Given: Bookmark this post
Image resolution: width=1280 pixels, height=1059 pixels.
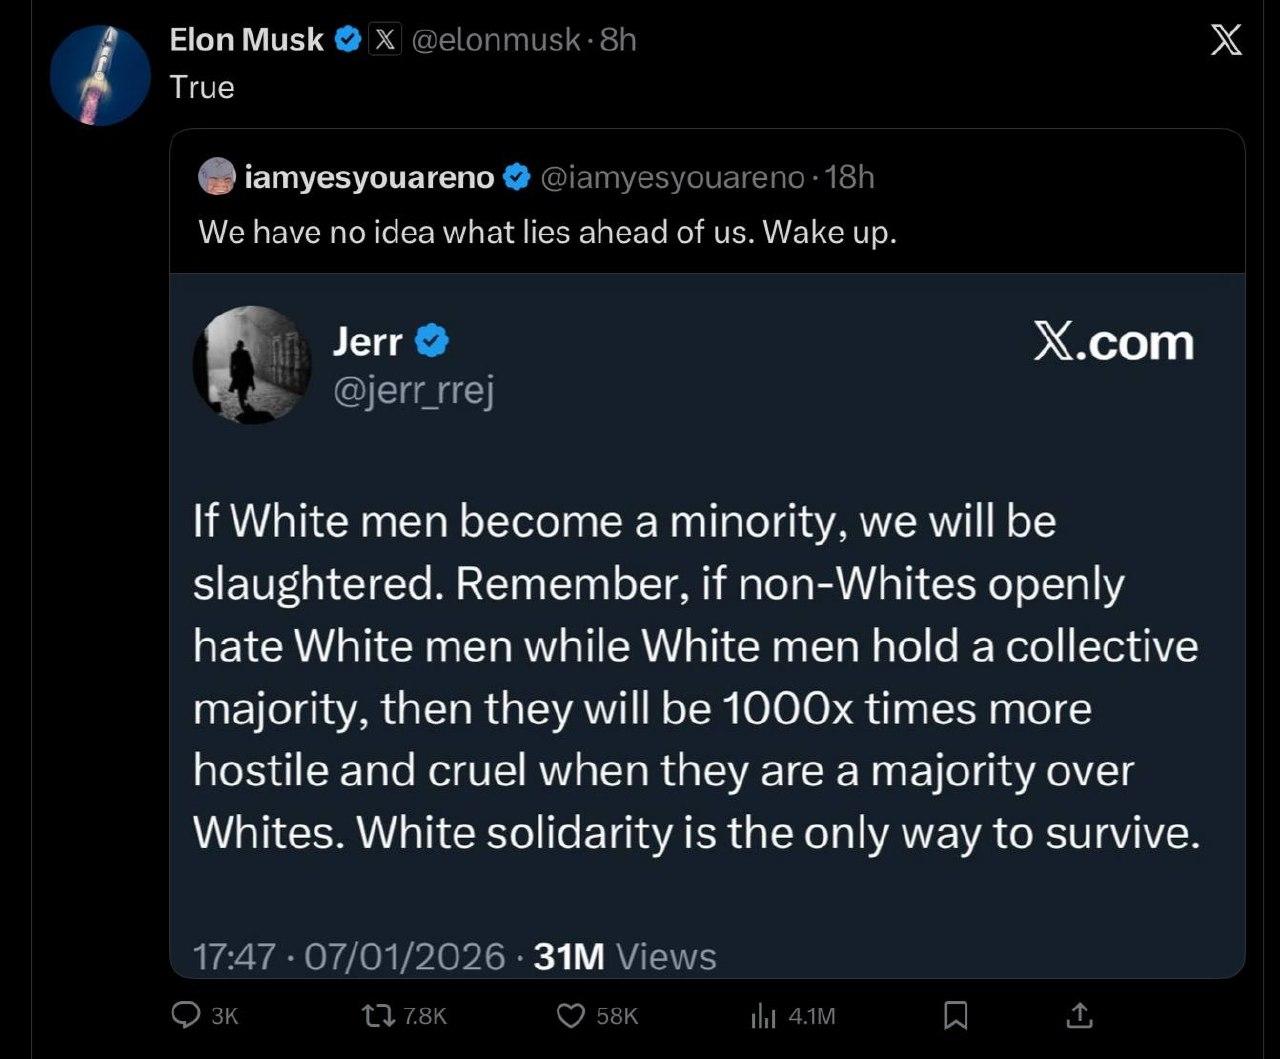Looking at the screenshot, I should pyautogui.click(x=956, y=1016).
